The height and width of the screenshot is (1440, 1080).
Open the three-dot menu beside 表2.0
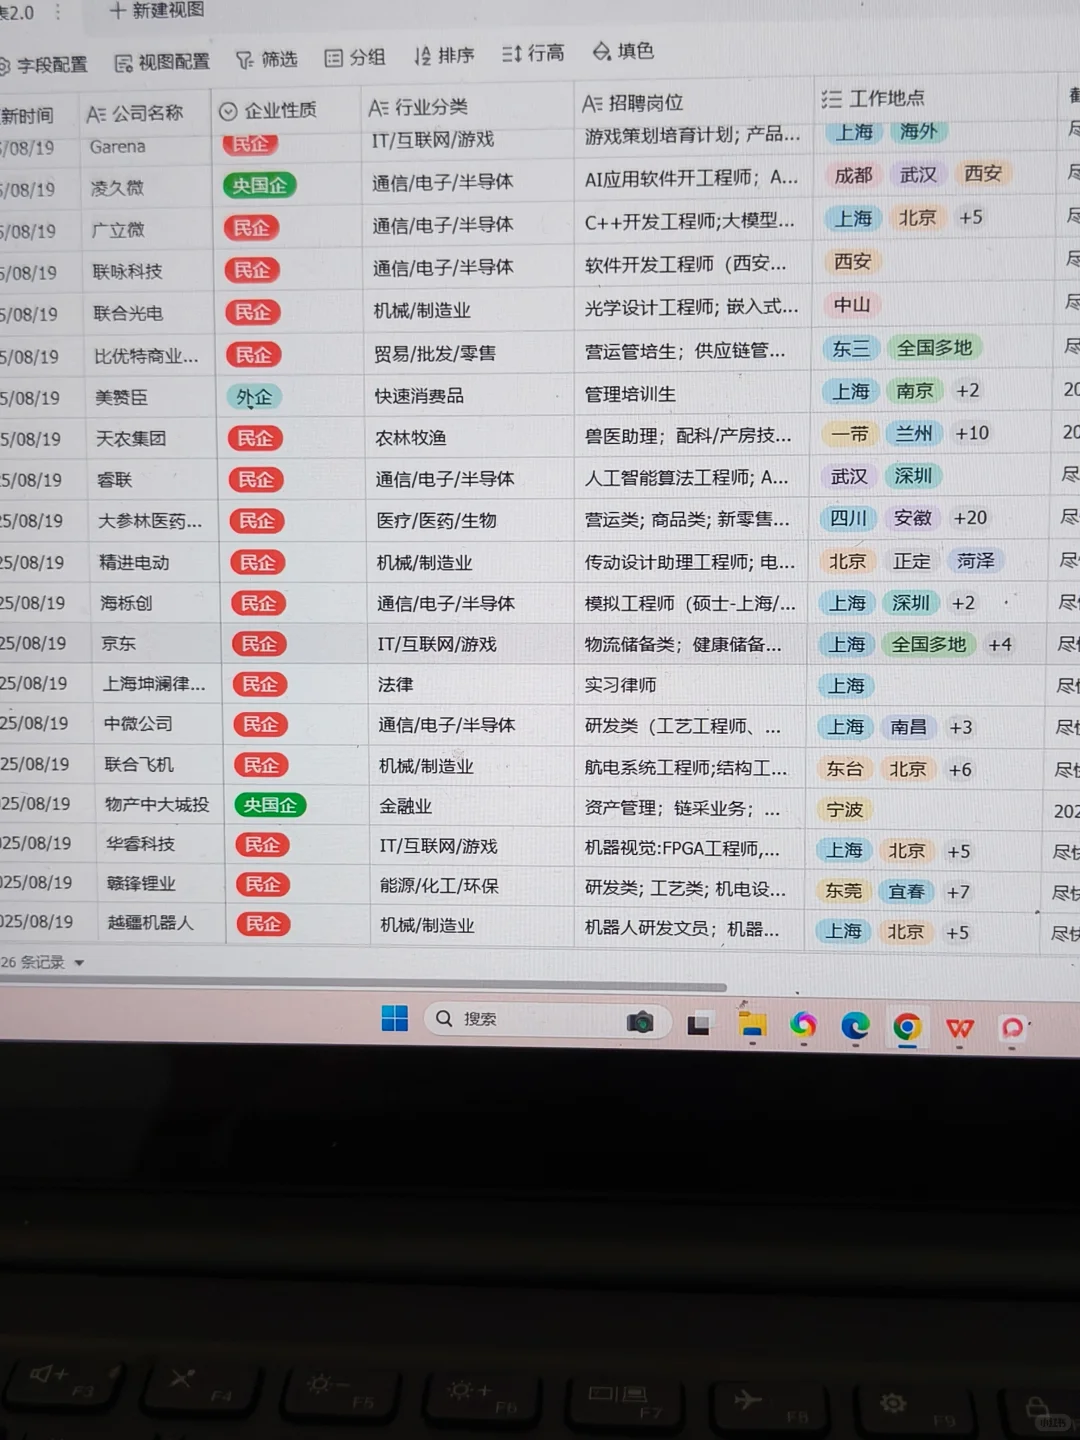(59, 12)
